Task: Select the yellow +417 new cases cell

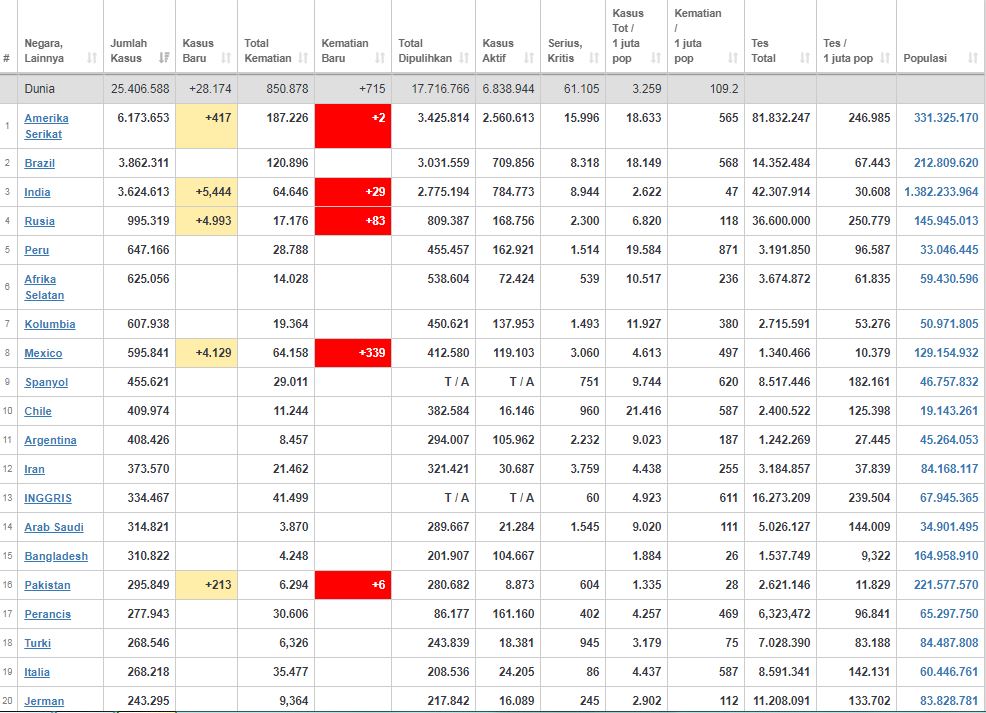Action: click(x=206, y=126)
